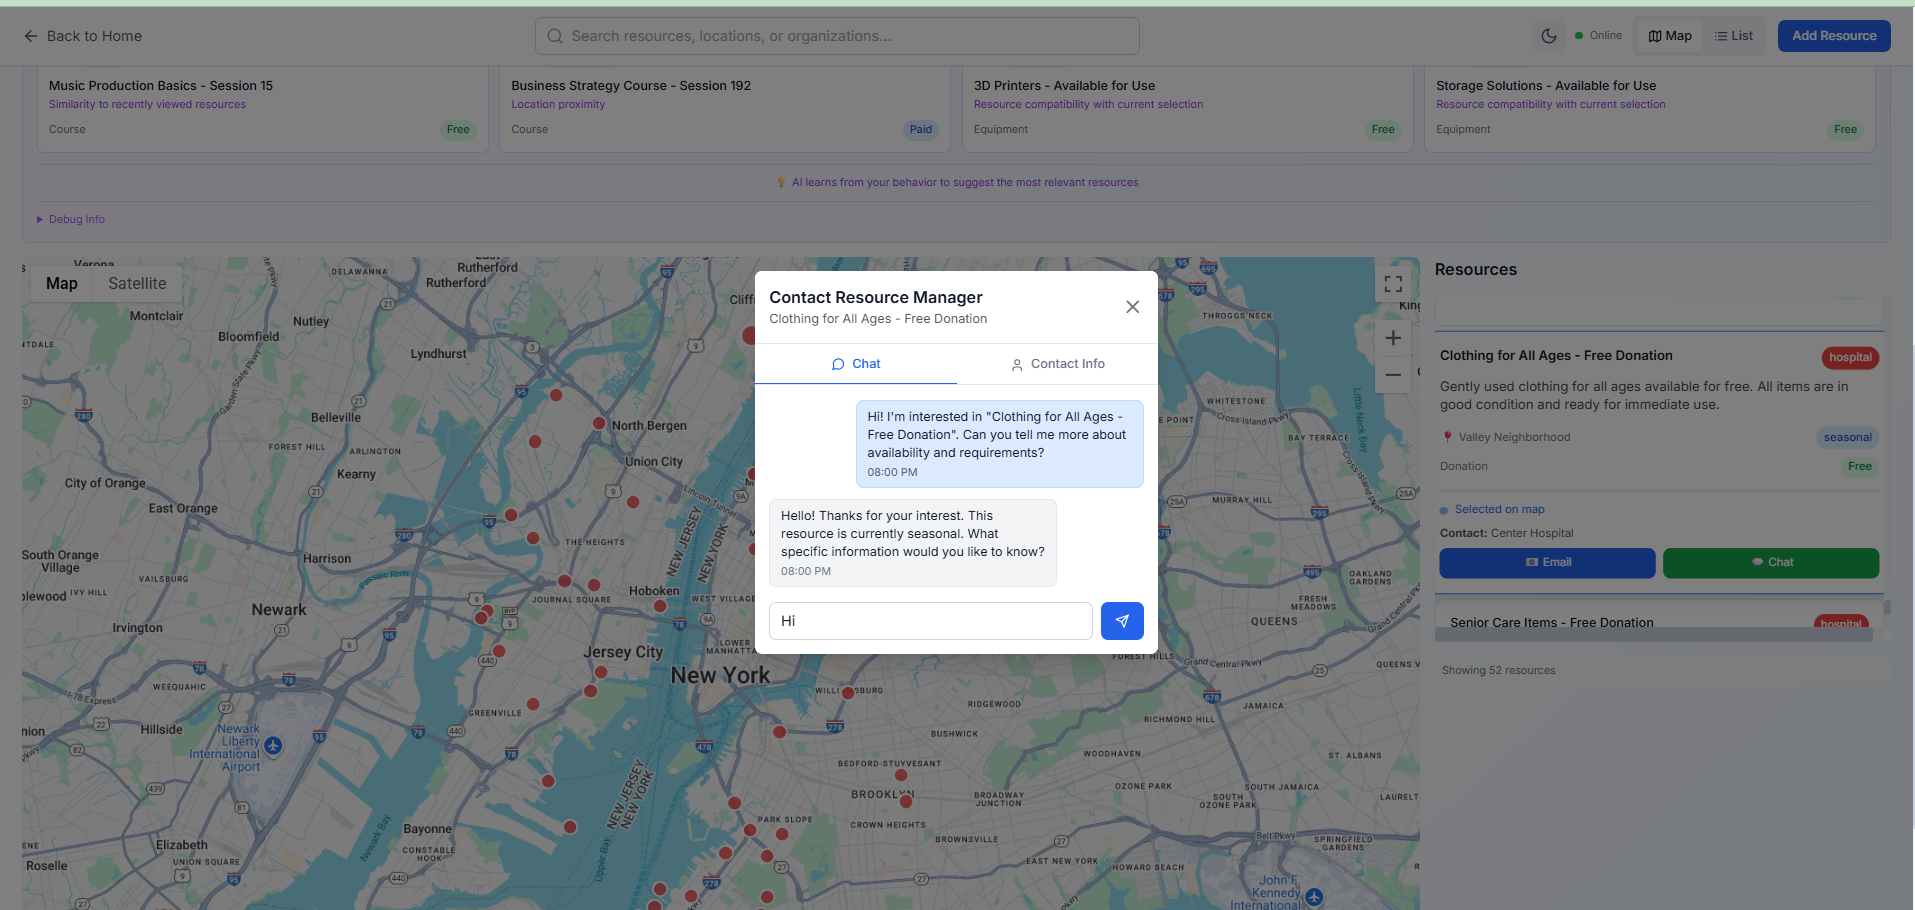
Task: Click the Paid badge on Business Strategy card
Action: pos(921,130)
